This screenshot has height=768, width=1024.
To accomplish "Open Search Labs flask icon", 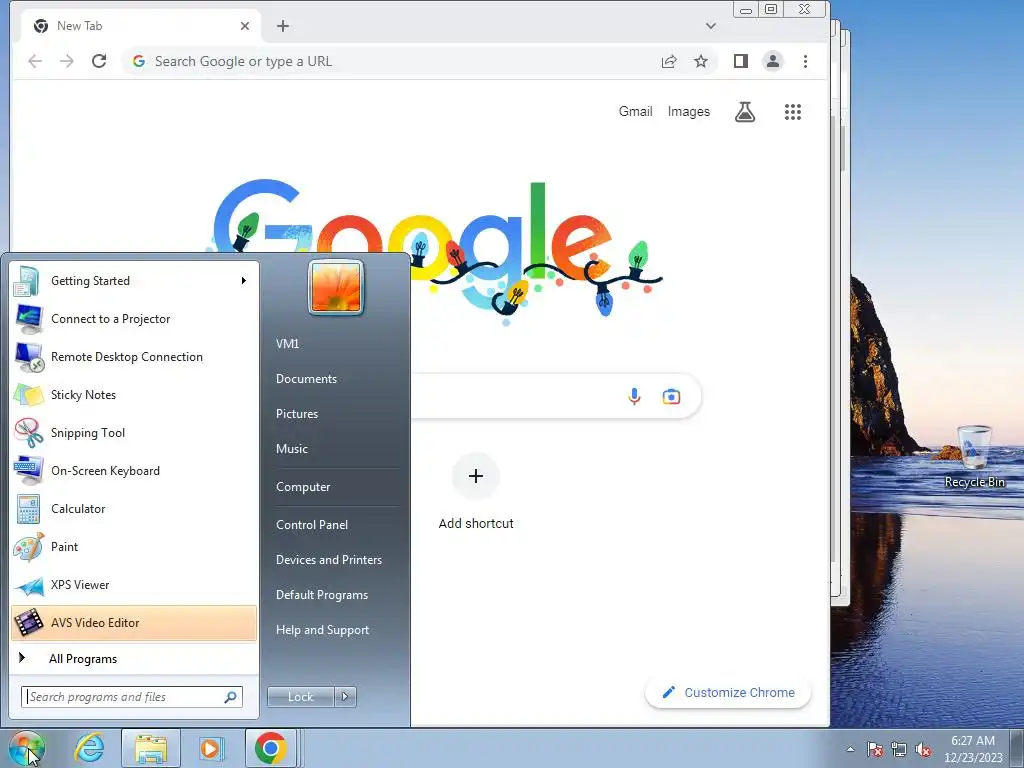I will tap(744, 112).
